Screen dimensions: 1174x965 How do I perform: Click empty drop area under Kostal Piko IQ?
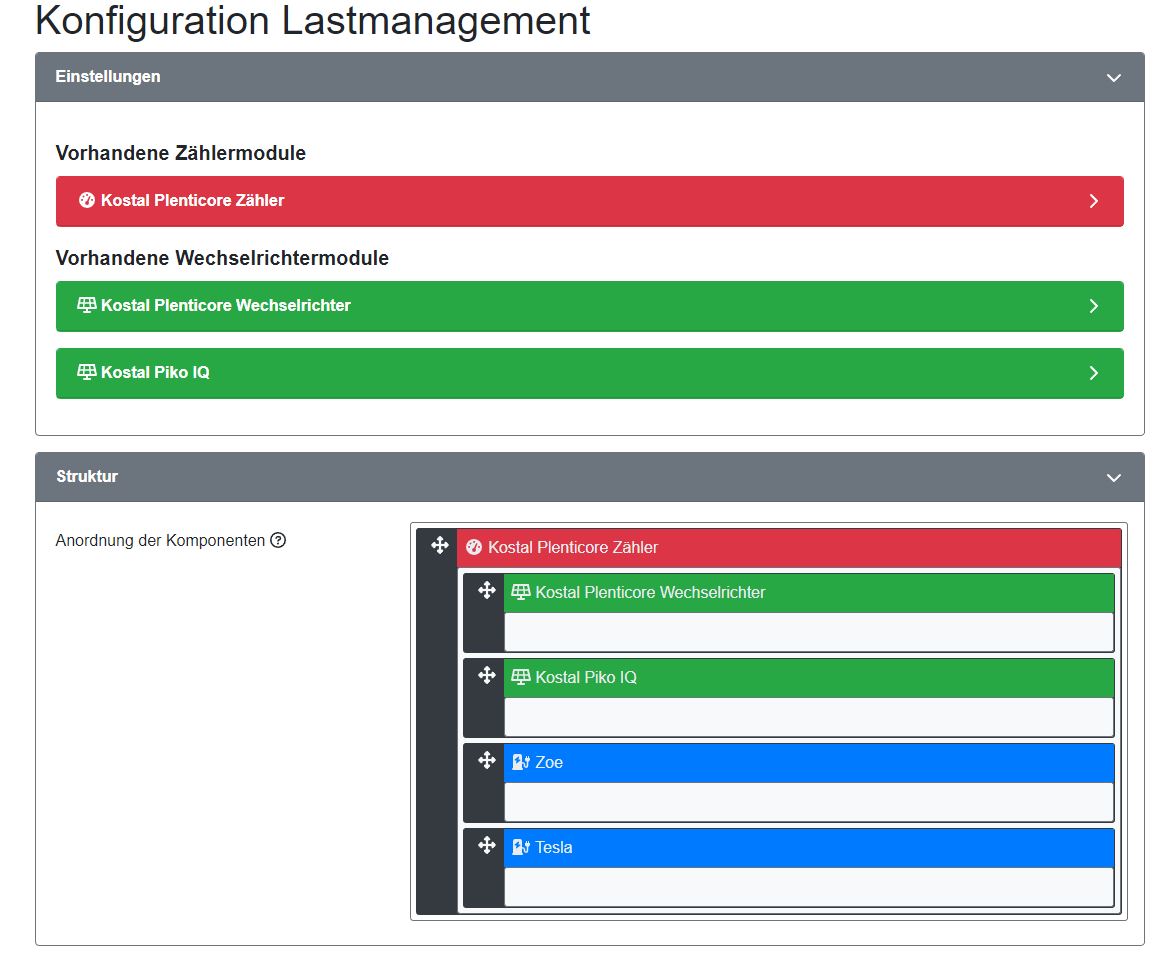click(x=809, y=716)
